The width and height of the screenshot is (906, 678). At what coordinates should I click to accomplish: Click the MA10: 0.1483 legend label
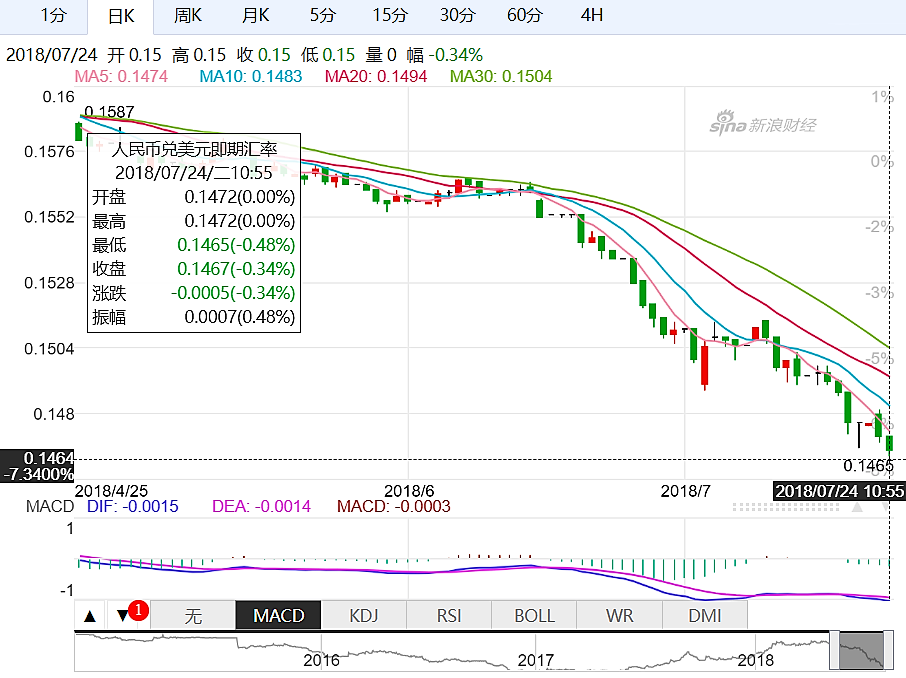(x=251, y=76)
